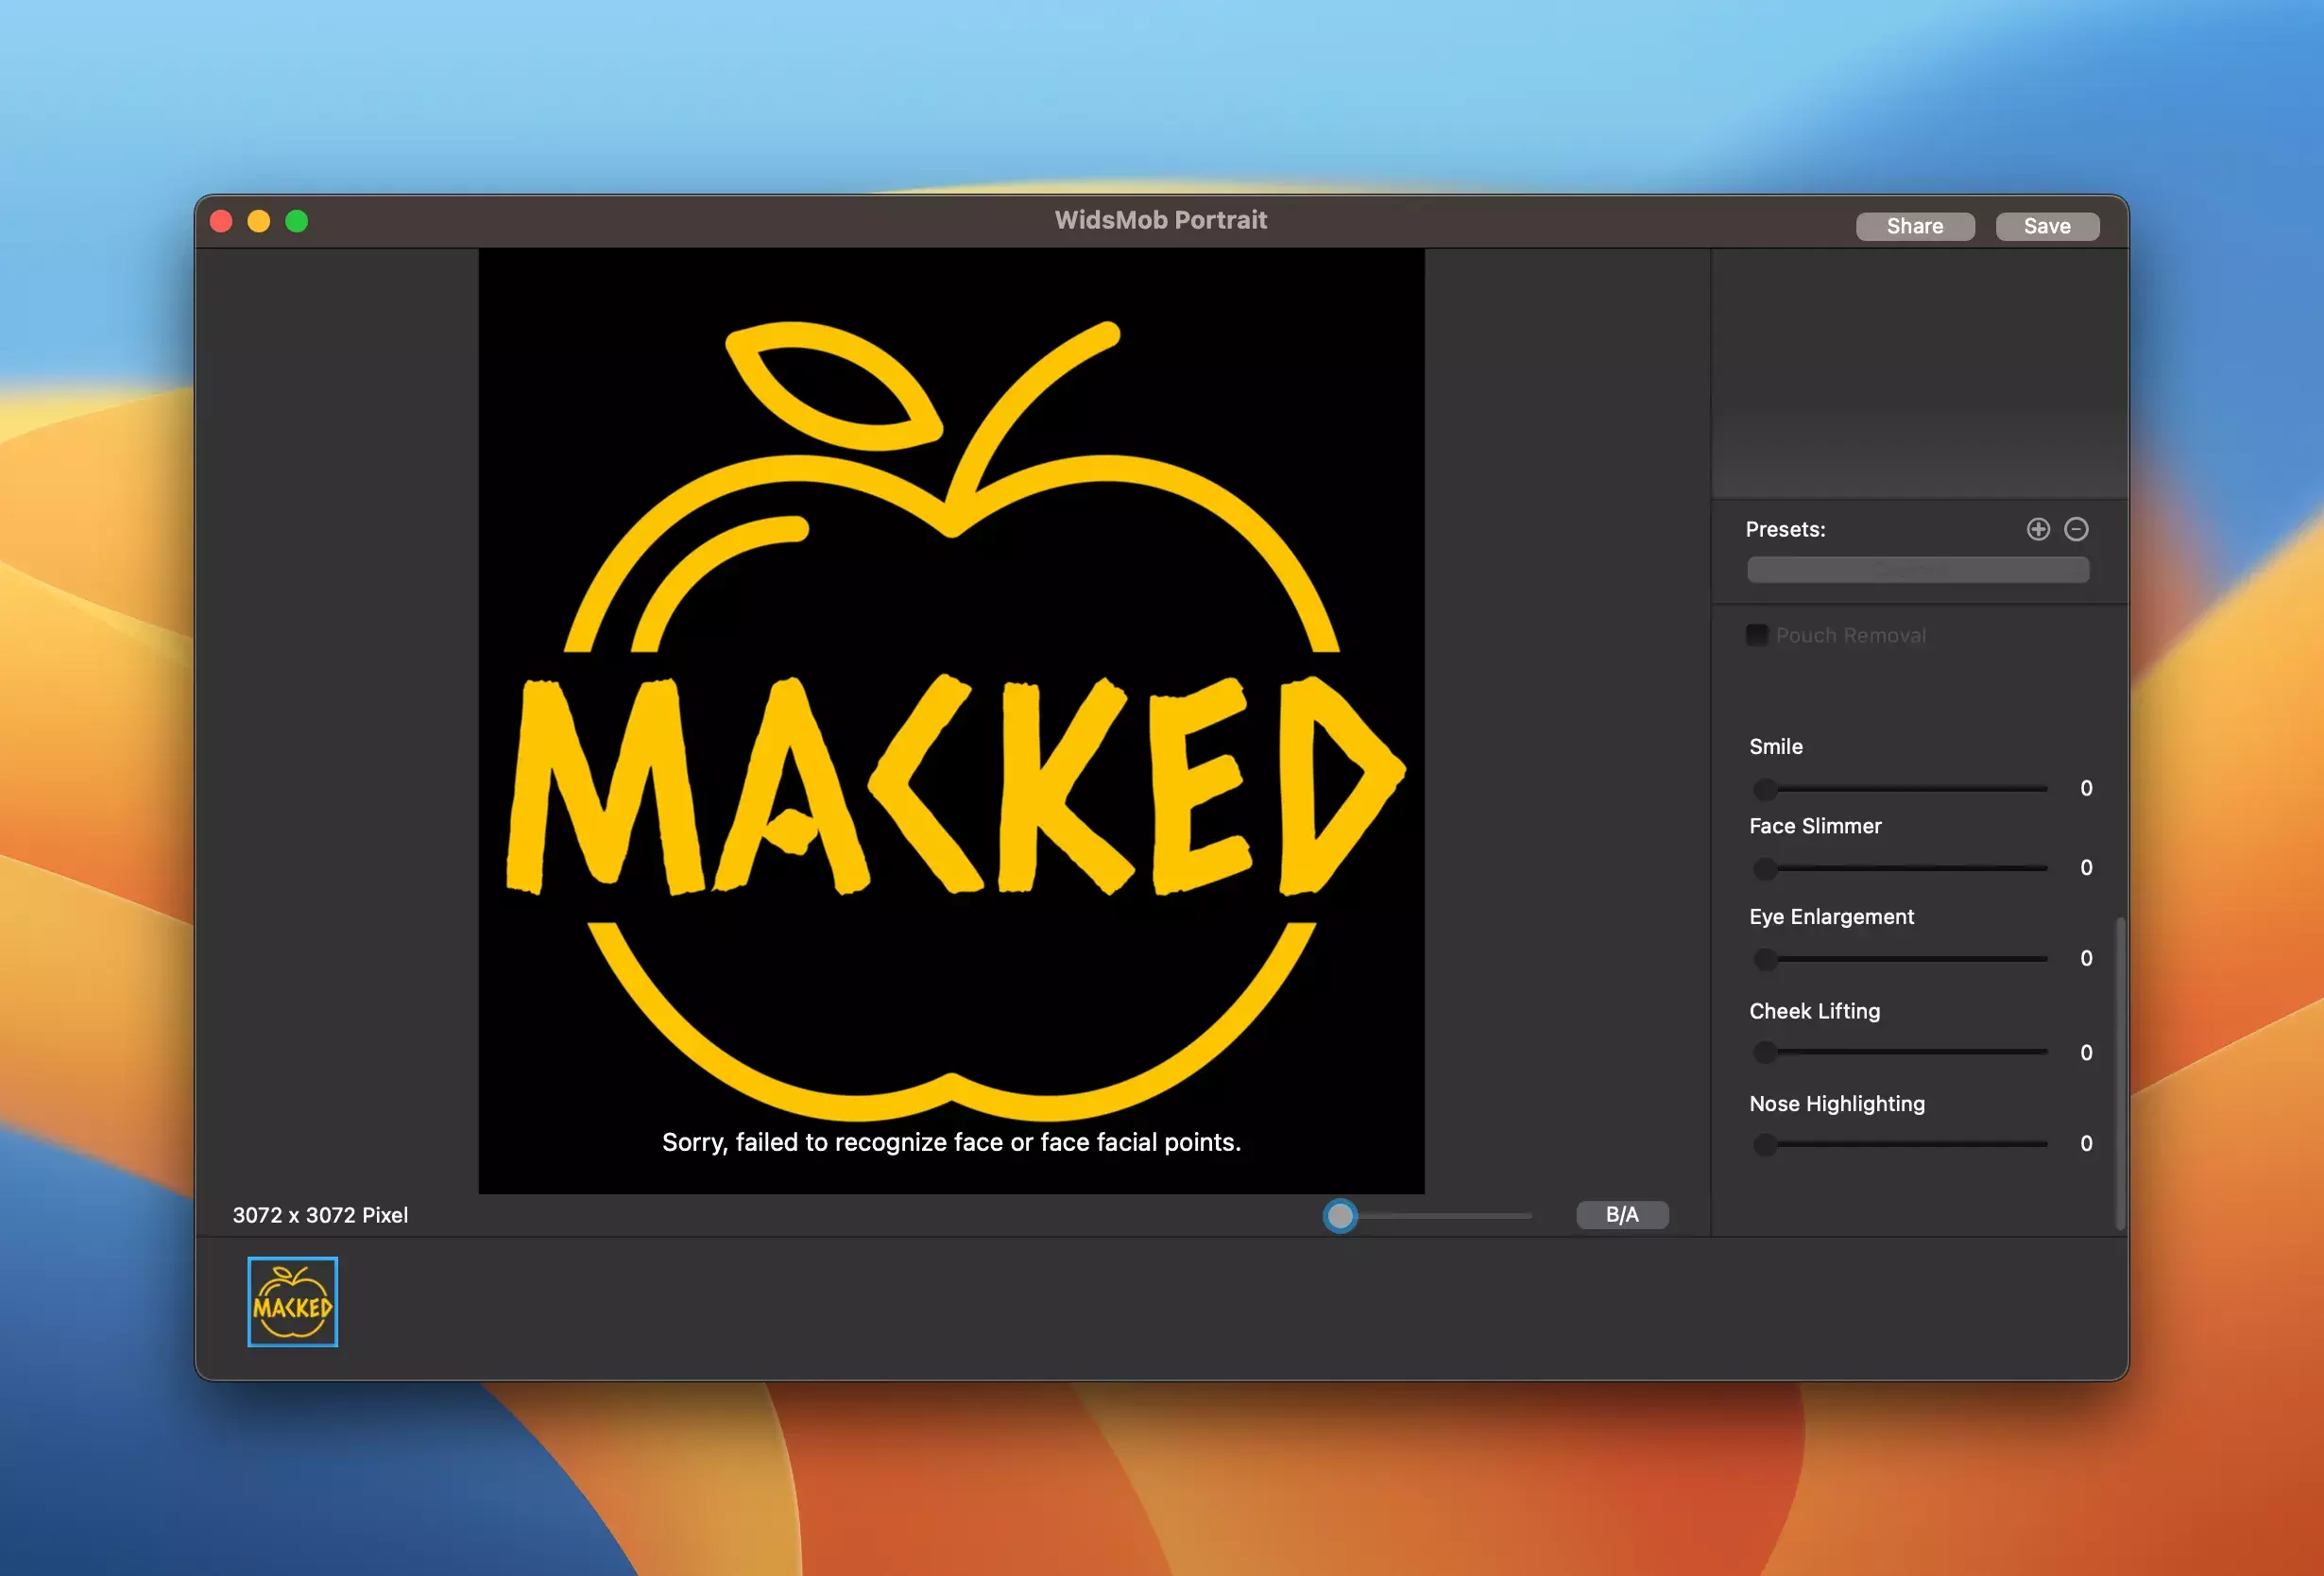Click the Cheek Lifting slider handle
The width and height of the screenshot is (2324, 1576).
pyautogui.click(x=1765, y=1052)
